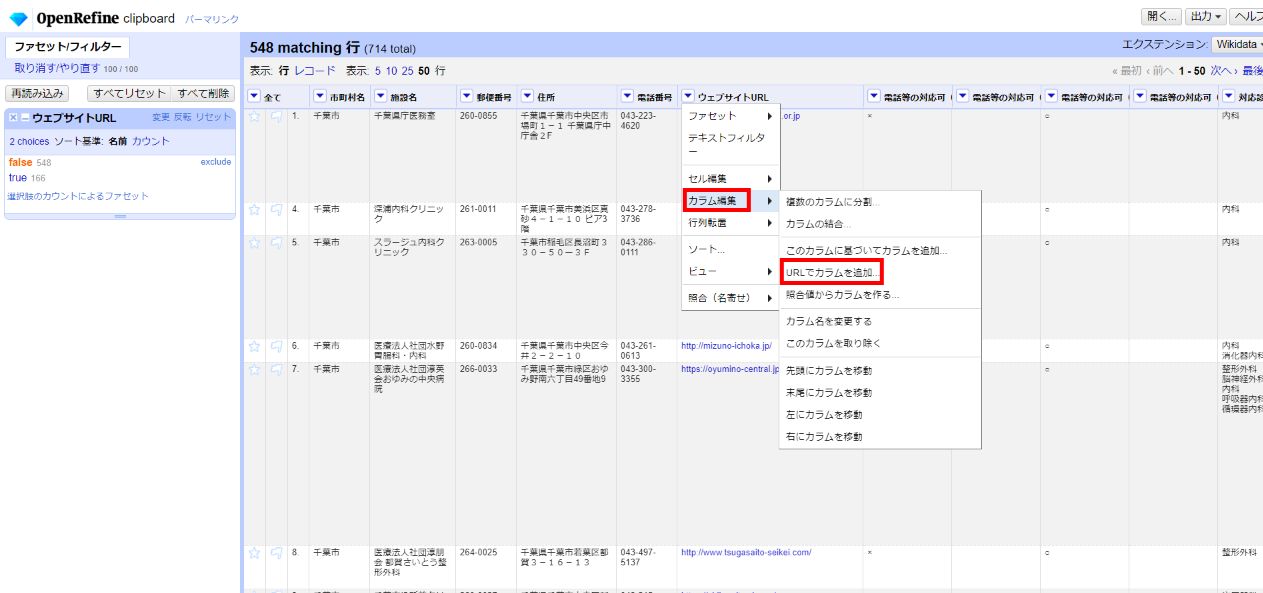Click the 開く... button
The image size is (1263, 593).
click(x=1161, y=16)
